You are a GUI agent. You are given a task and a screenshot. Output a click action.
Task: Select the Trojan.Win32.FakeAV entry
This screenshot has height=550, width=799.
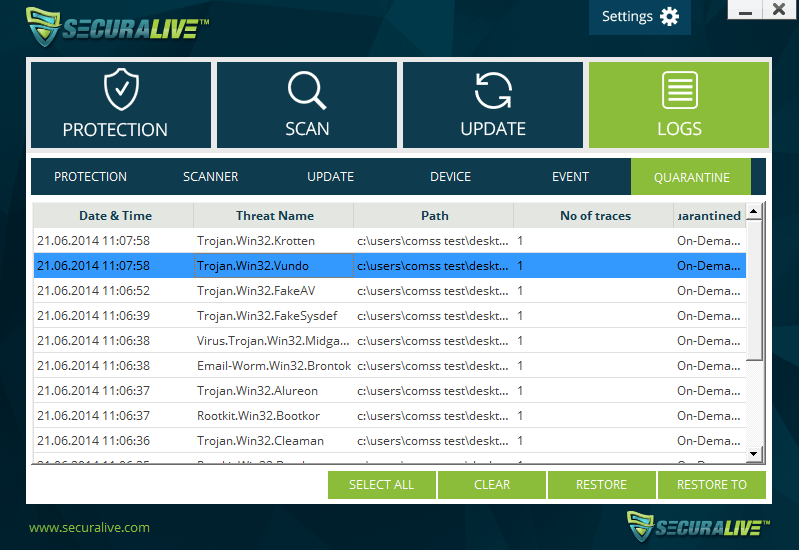click(390, 291)
